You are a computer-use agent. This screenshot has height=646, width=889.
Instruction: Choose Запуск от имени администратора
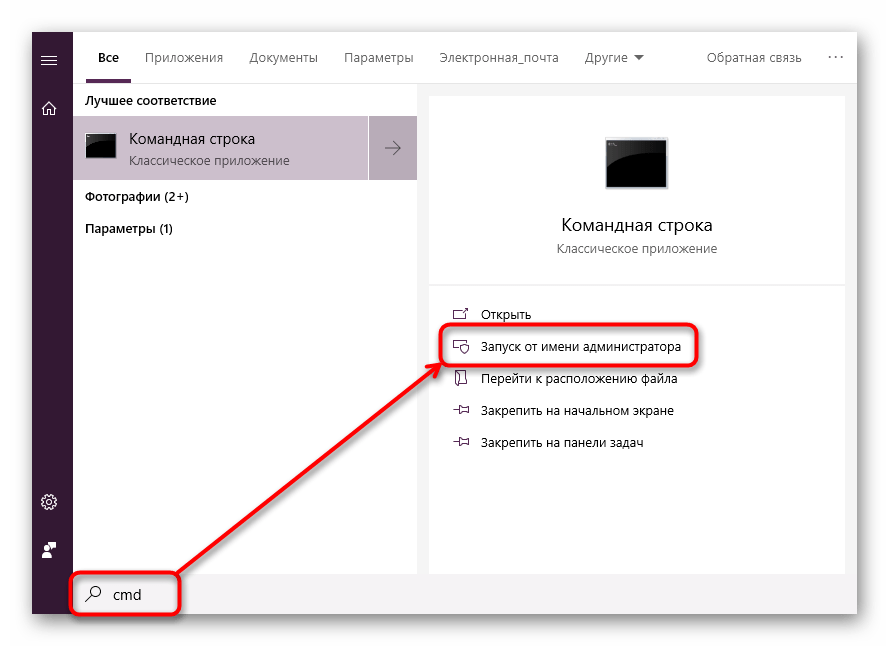[x=581, y=346]
